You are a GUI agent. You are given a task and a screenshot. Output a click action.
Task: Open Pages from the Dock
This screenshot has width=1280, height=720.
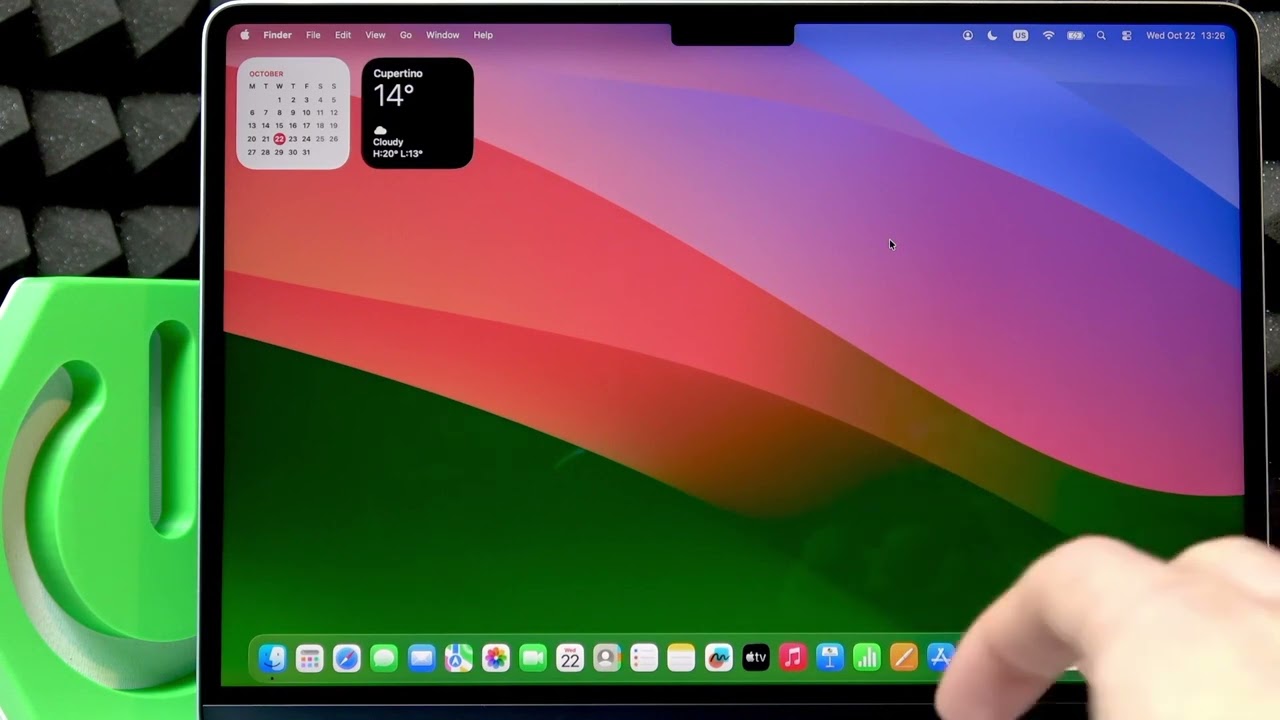click(x=903, y=657)
